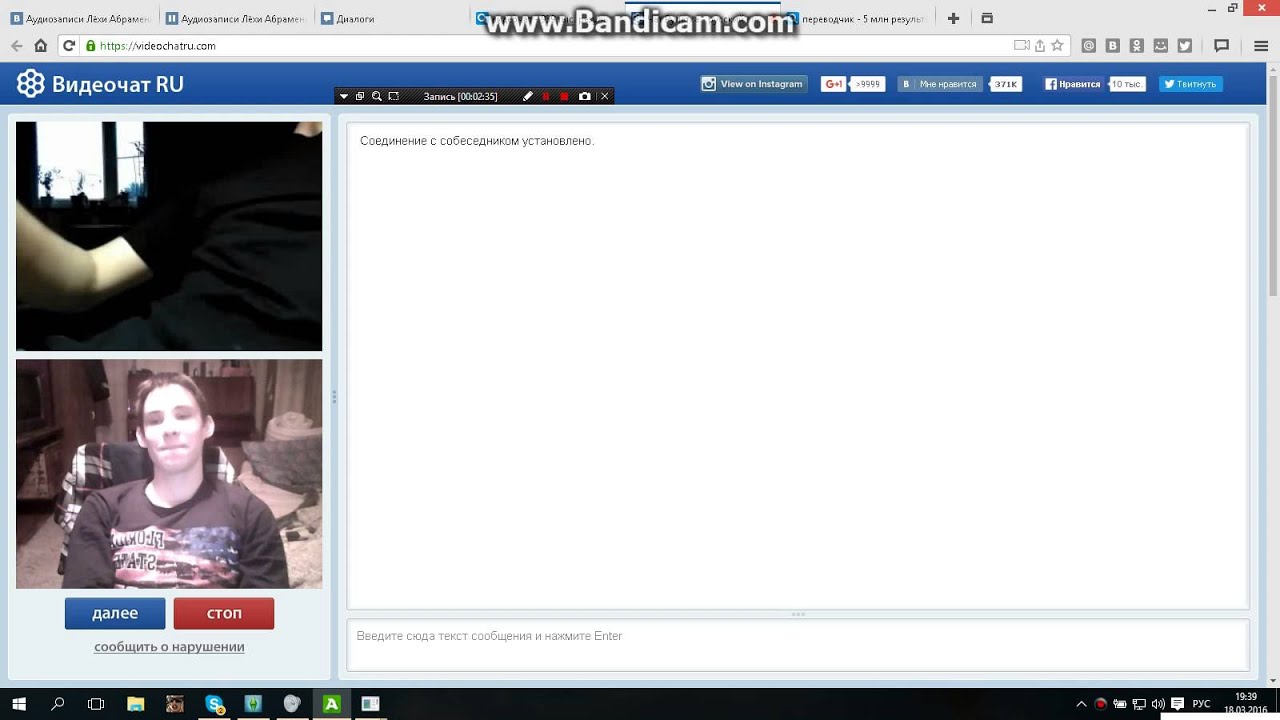Click Facebook Нравится button
Screen dimensions: 1280x720
pyautogui.click(x=1073, y=84)
